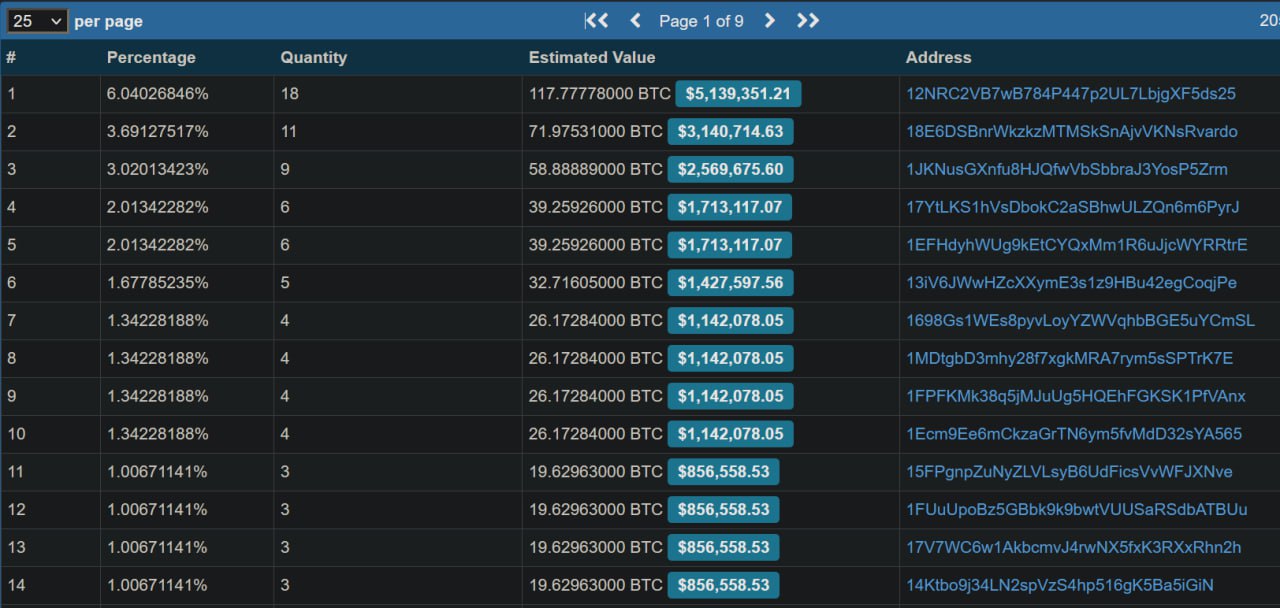Select the 71.97531000 BTC amount
The image size is (1280, 608).
(x=596, y=132)
